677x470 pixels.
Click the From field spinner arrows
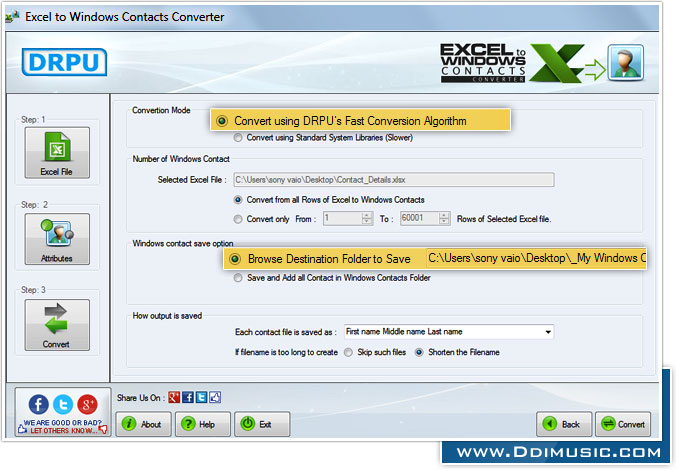[367, 218]
